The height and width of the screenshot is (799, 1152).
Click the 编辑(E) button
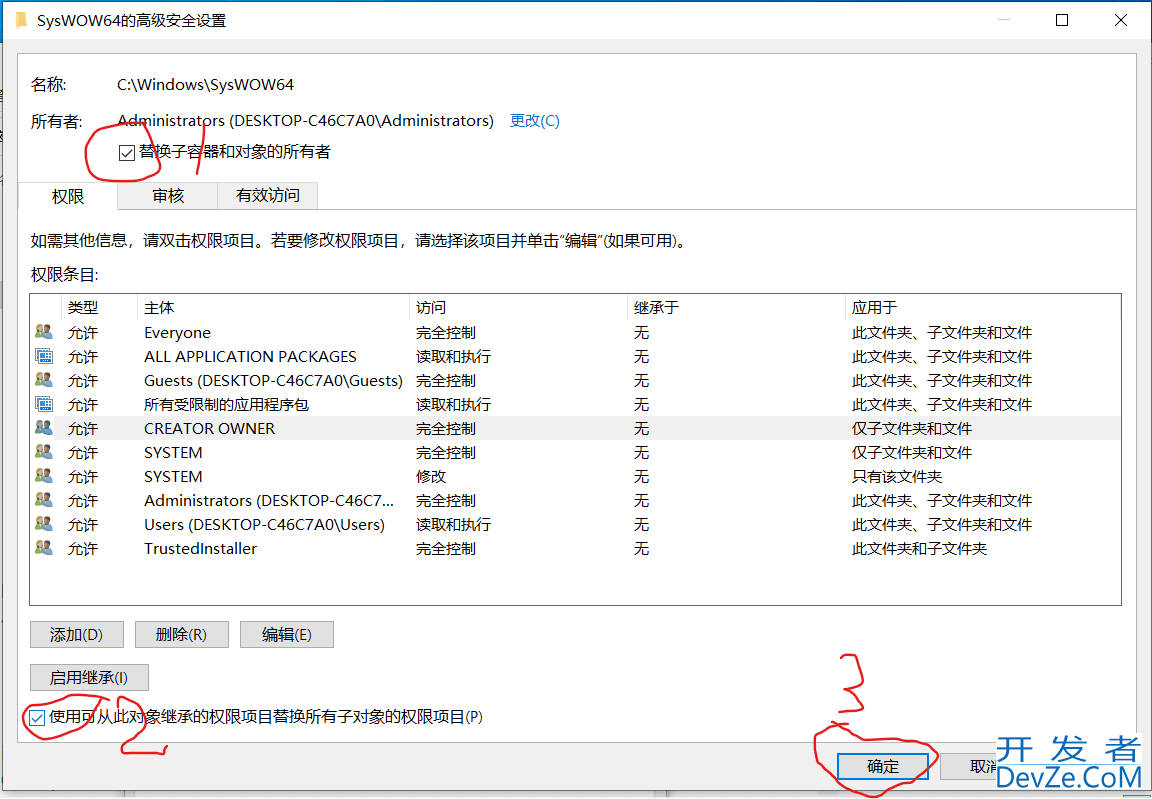(x=287, y=634)
